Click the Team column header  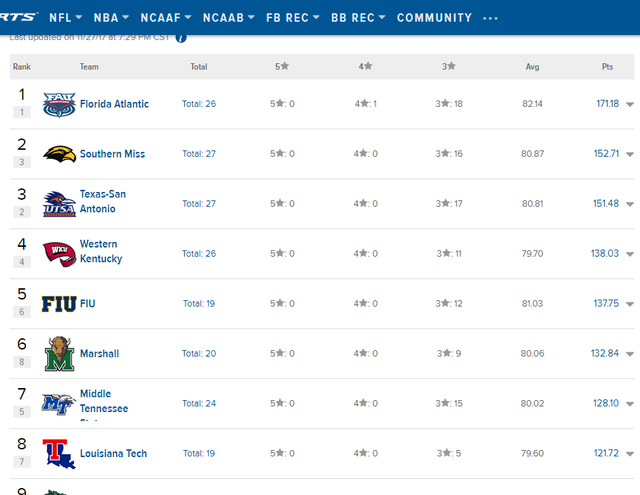(x=89, y=67)
